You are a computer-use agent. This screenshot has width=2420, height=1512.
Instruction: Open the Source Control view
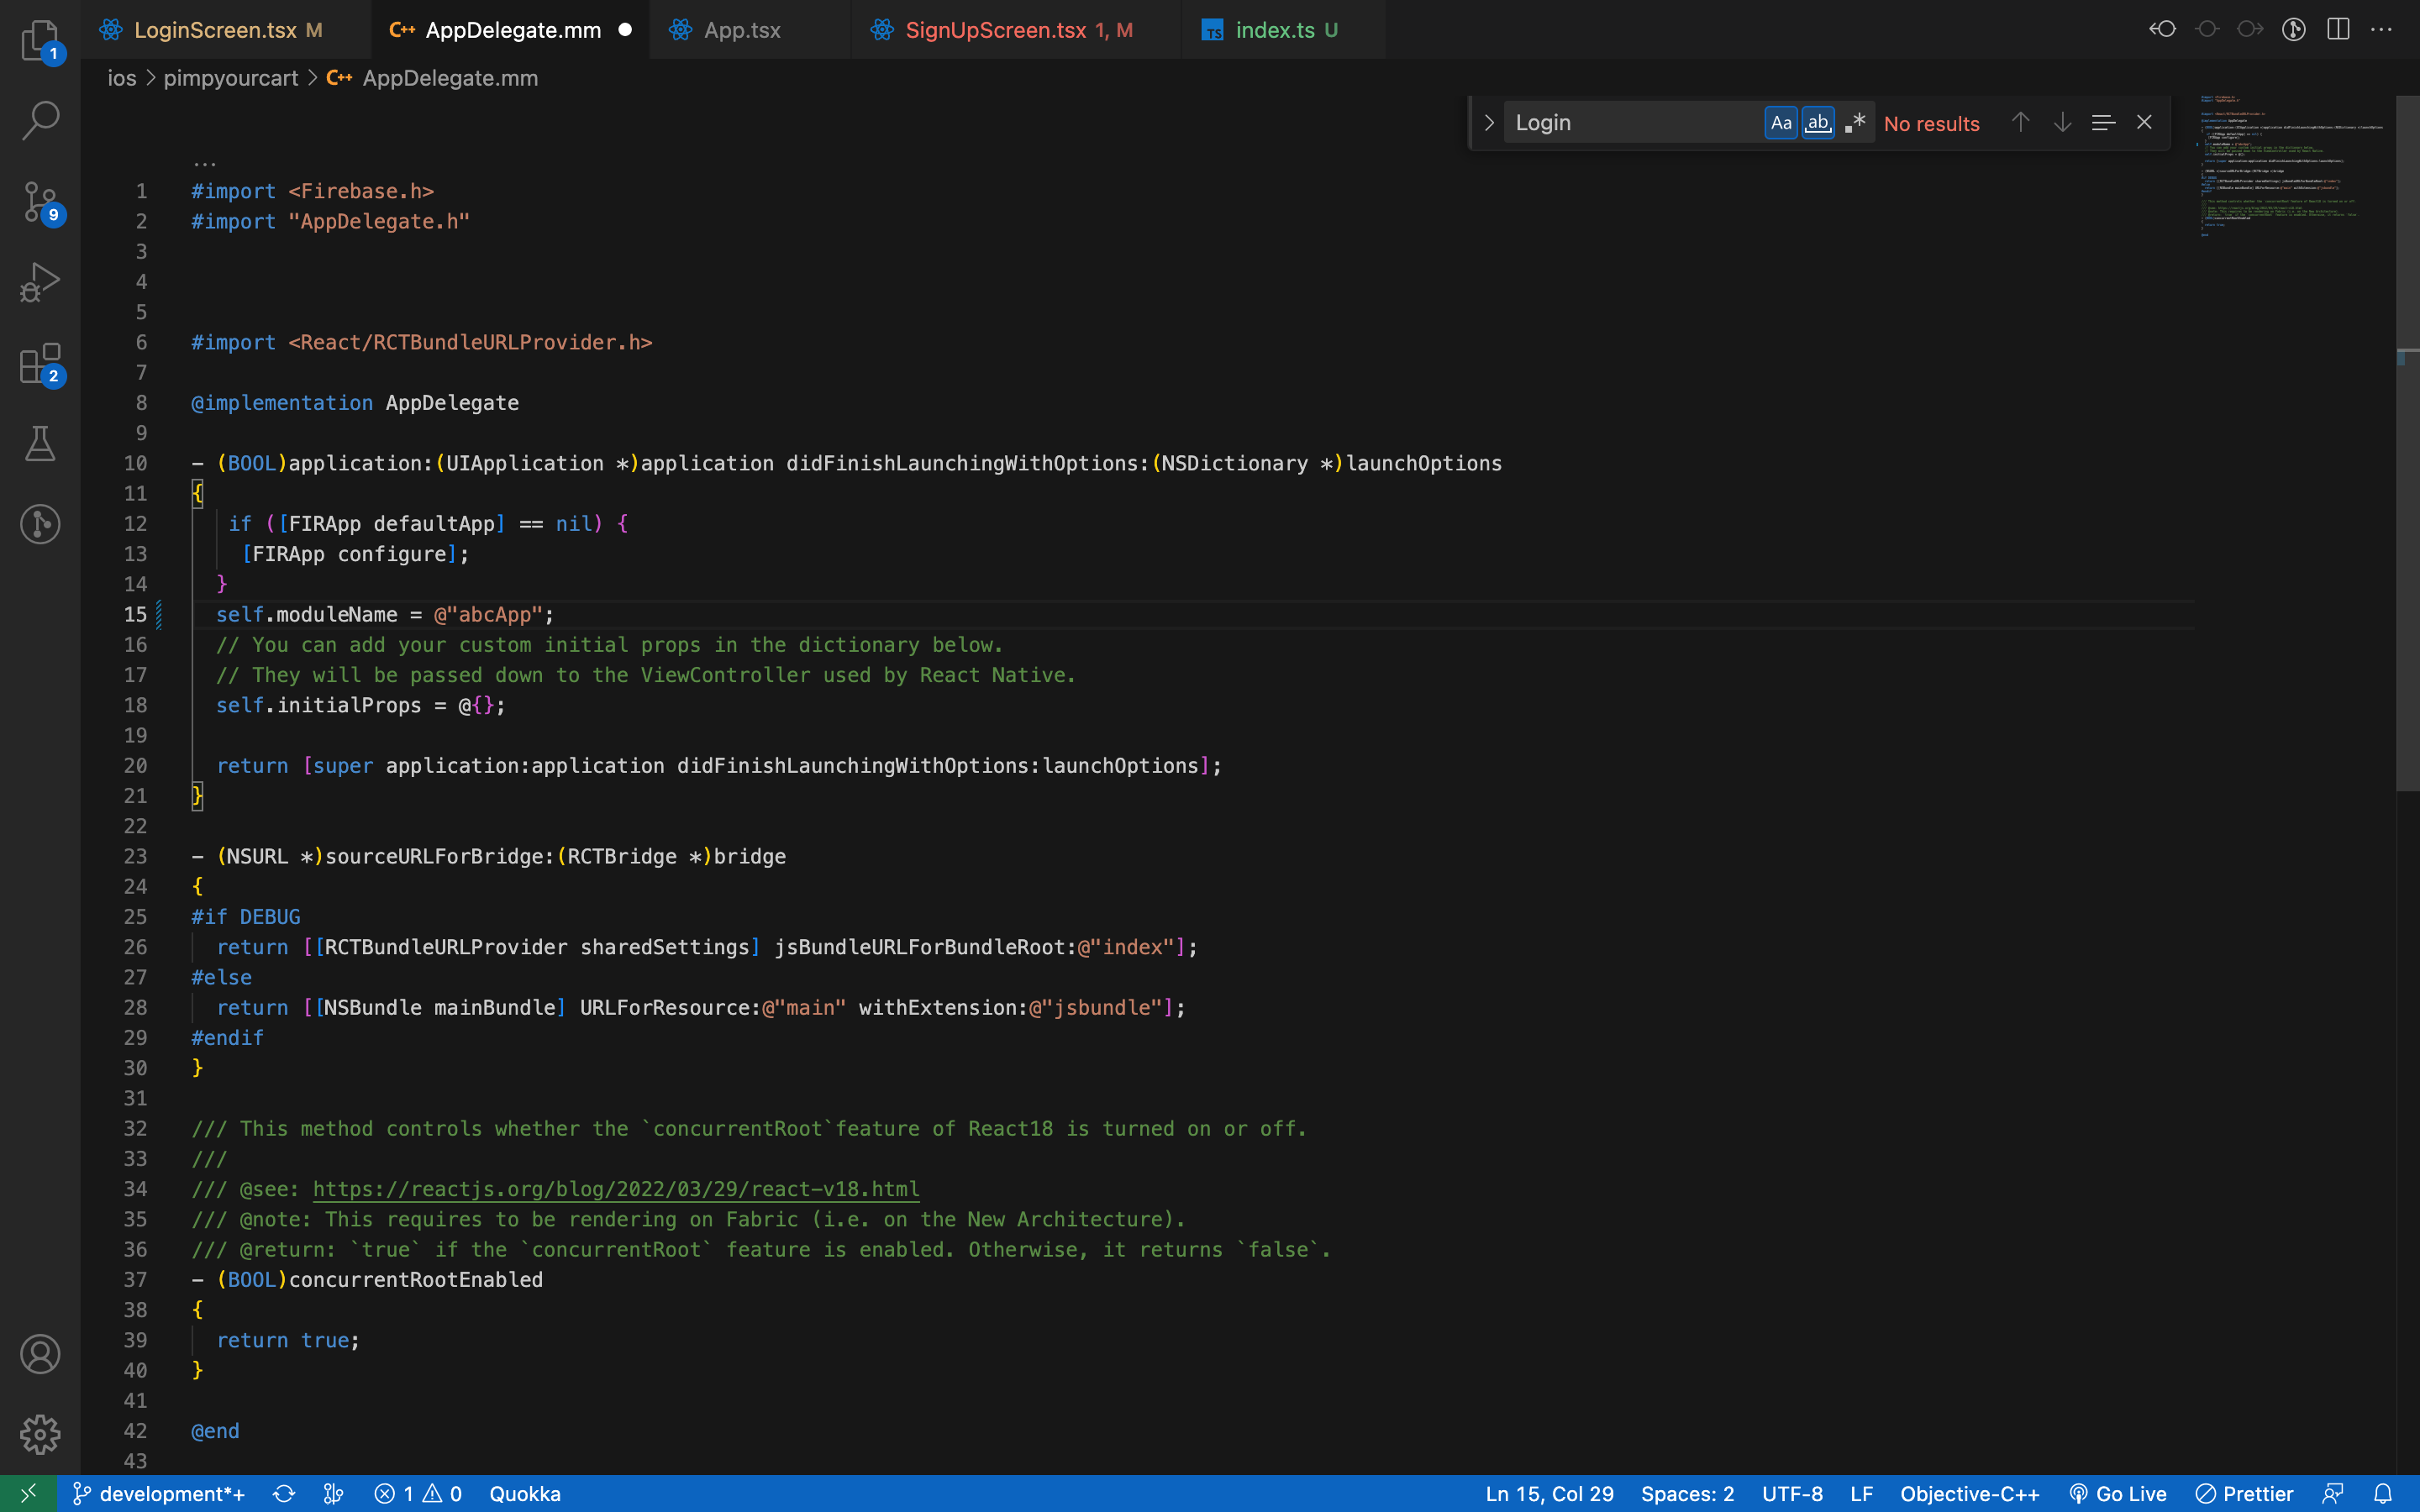pyautogui.click(x=40, y=200)
